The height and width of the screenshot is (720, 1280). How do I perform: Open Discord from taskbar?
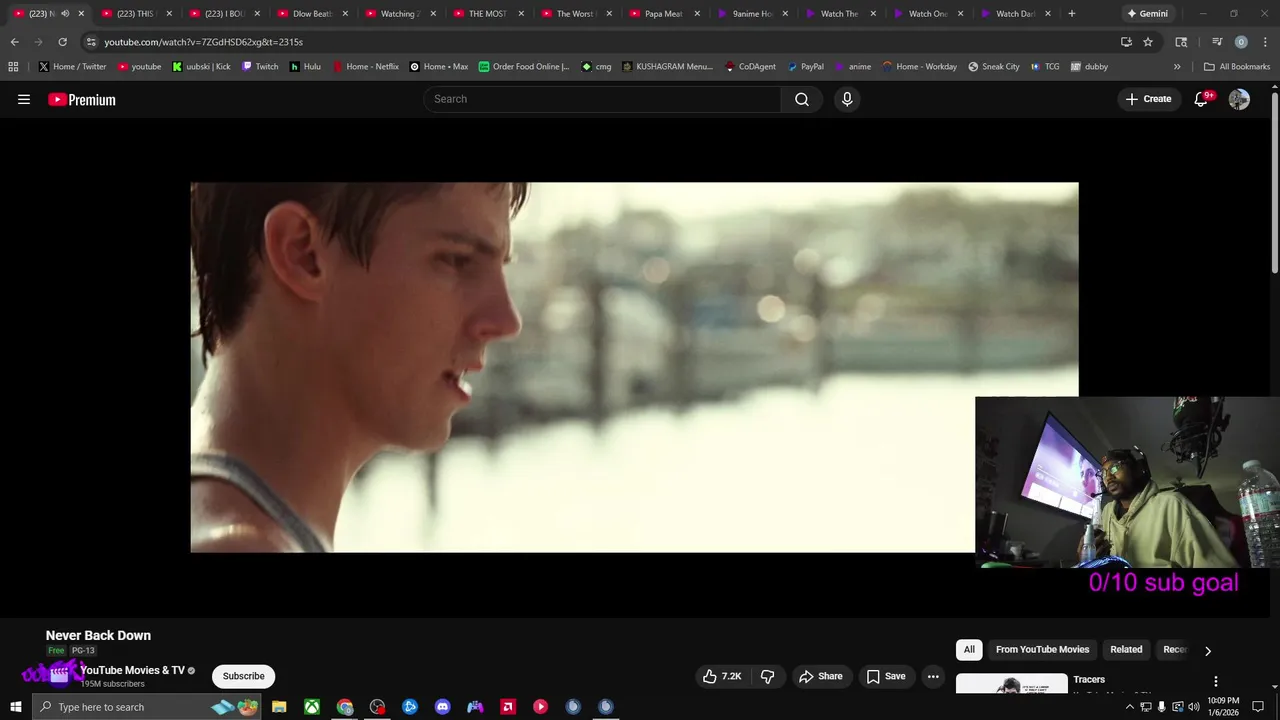[443, 707]
